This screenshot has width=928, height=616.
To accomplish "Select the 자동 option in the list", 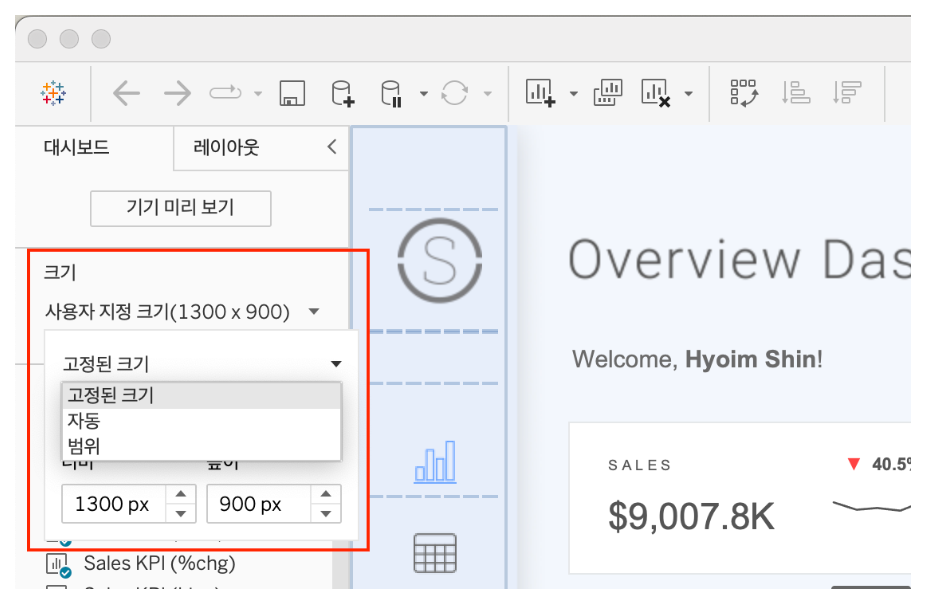I will (x=84, y=421).
